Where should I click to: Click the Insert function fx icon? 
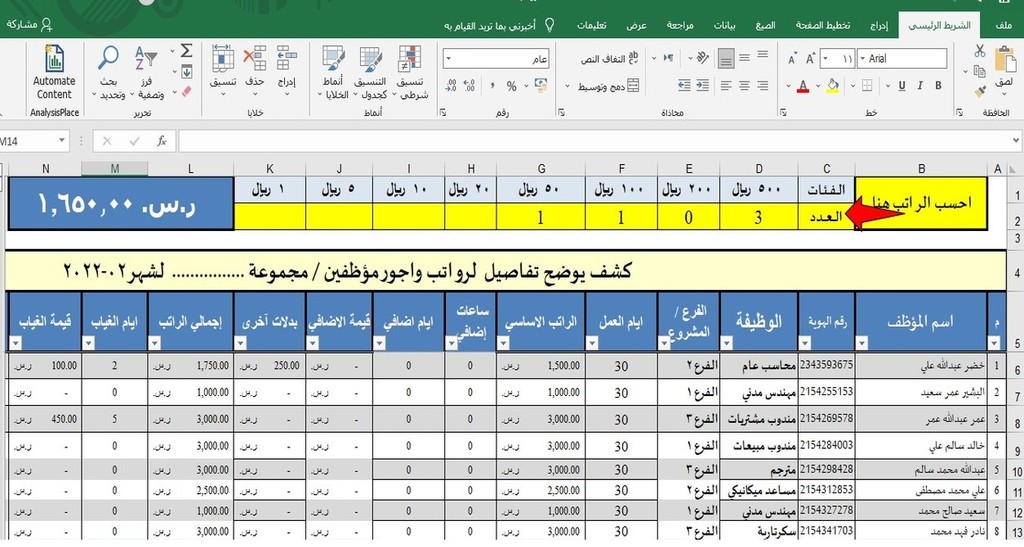[x=161, y=141]
